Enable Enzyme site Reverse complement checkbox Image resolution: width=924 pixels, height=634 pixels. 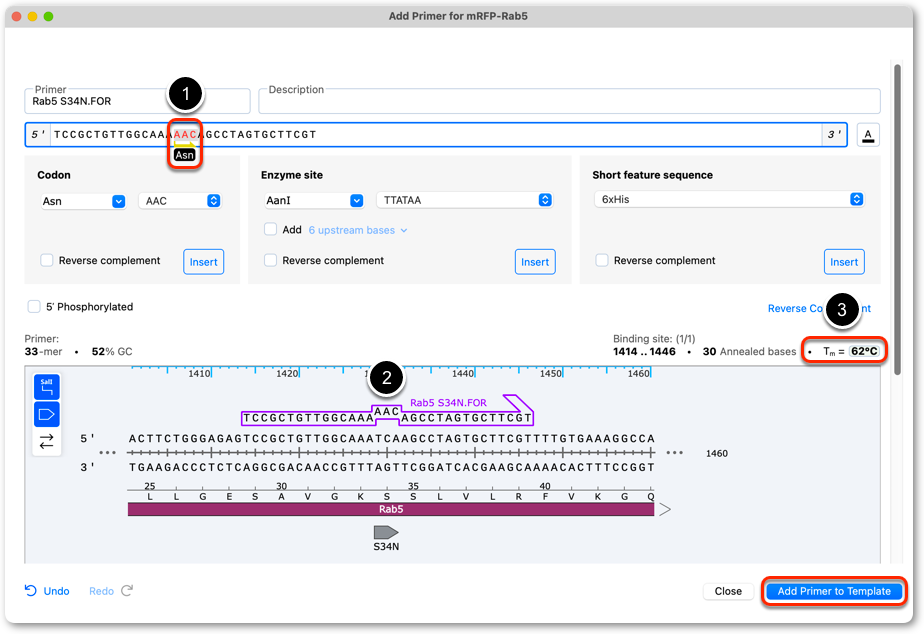pyautogui.click(x=270, y=260)
